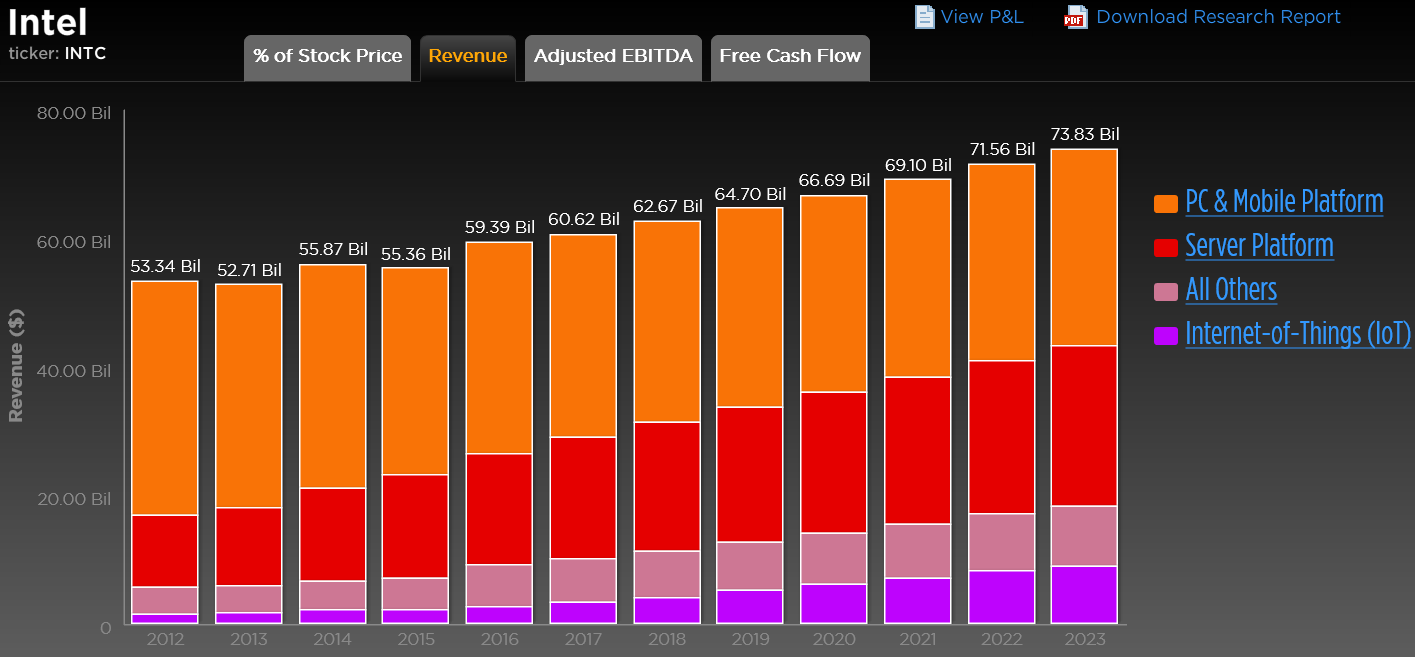The width and height of the screenshot is (1415, 657).
Task: Click the 60.00 Bil y-axis label
Action: coord(74,242)
